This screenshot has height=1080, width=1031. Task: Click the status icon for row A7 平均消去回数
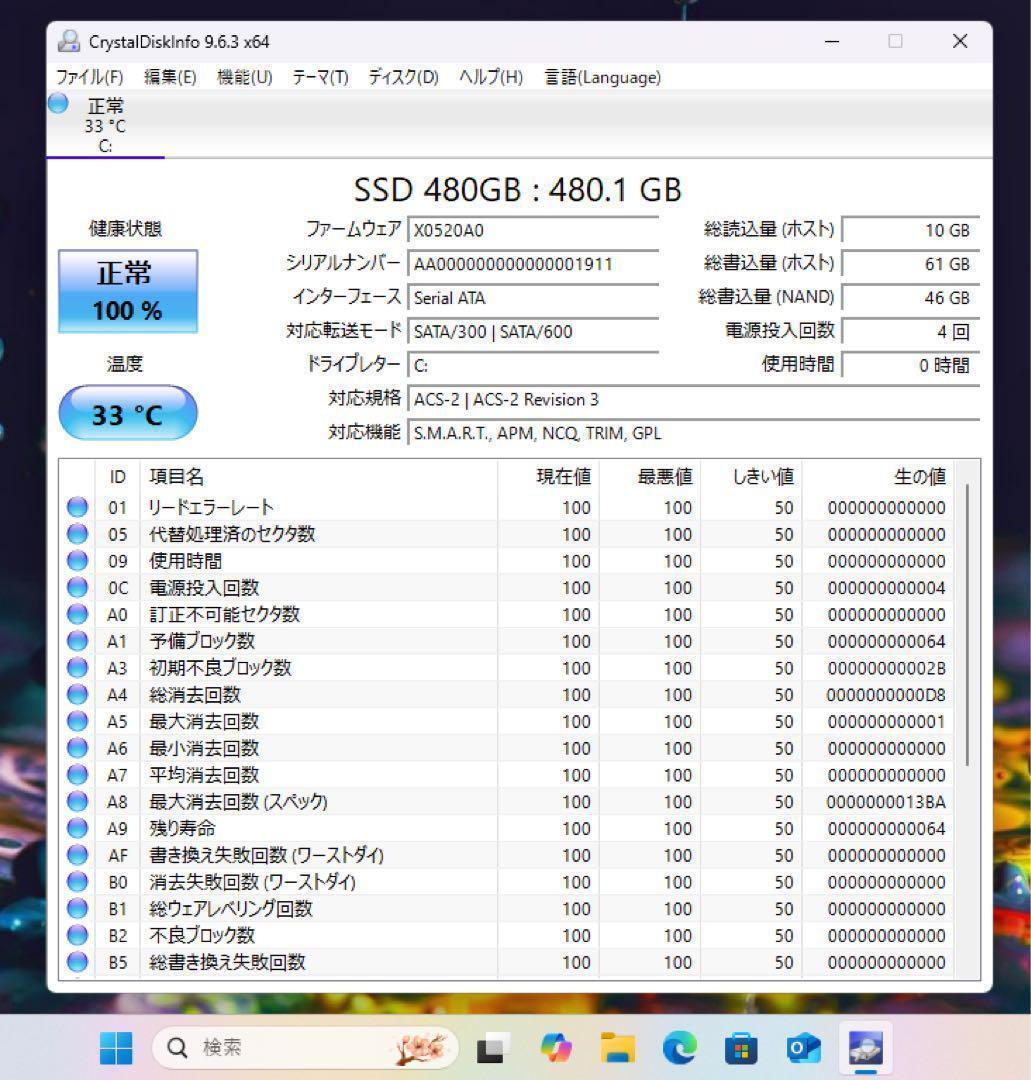click(x=77, y=775)
